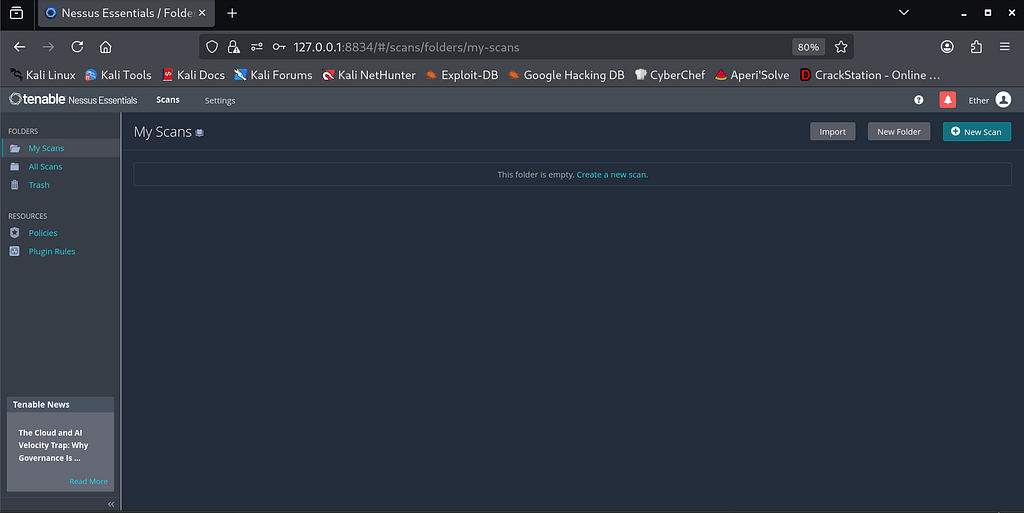Open the Firefox View icon left of tabs

(16, 13)
